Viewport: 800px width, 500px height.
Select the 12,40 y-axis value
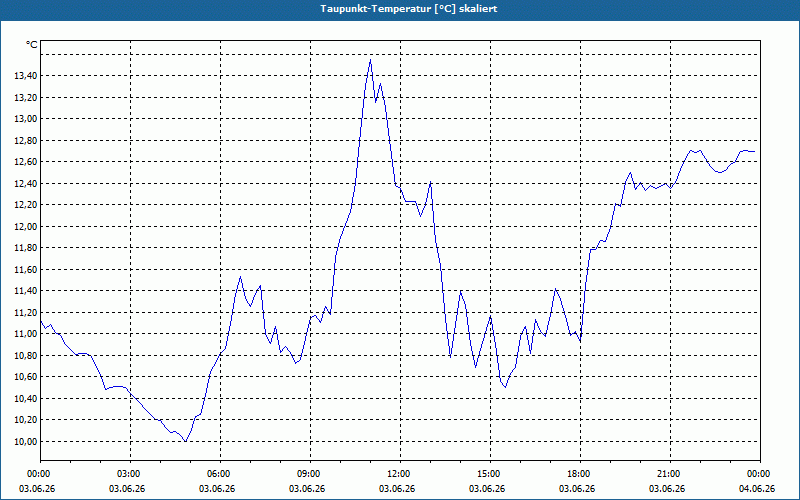(x=26, y=184)
